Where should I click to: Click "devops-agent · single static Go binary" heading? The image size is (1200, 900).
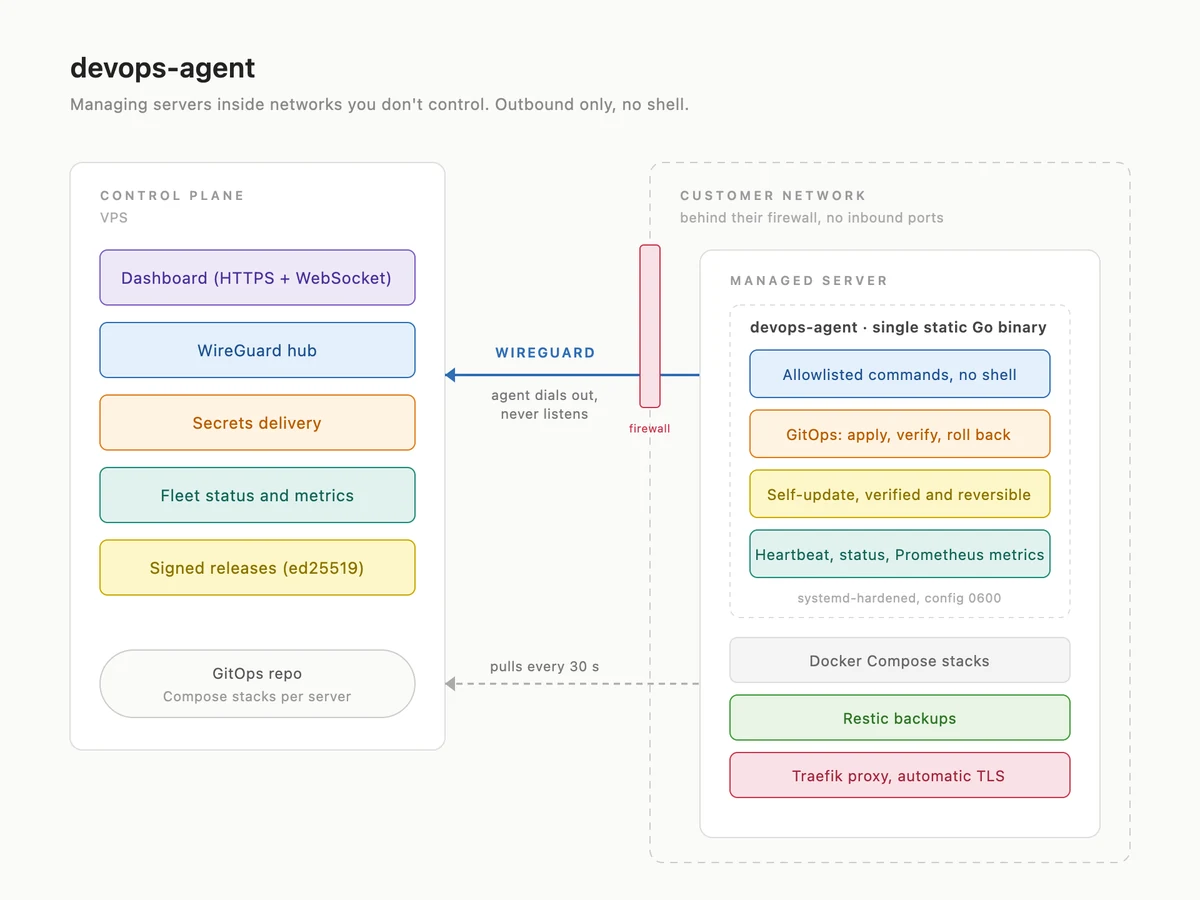898,327
